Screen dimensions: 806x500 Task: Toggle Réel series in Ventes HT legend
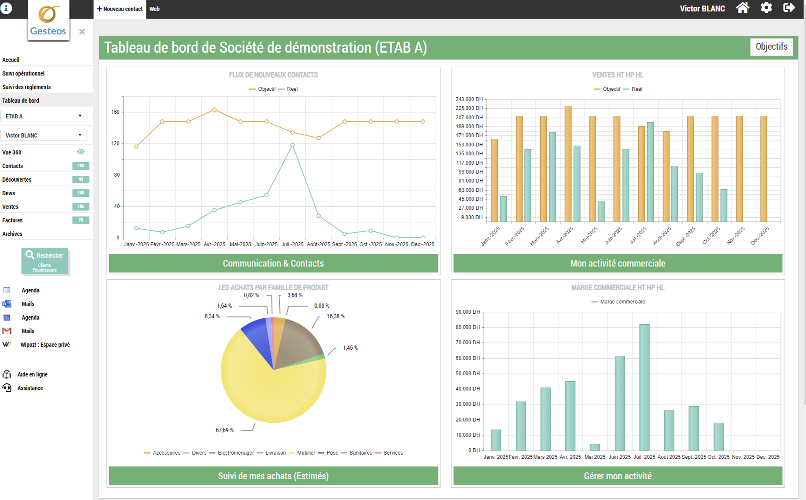(x=629, y=89)
